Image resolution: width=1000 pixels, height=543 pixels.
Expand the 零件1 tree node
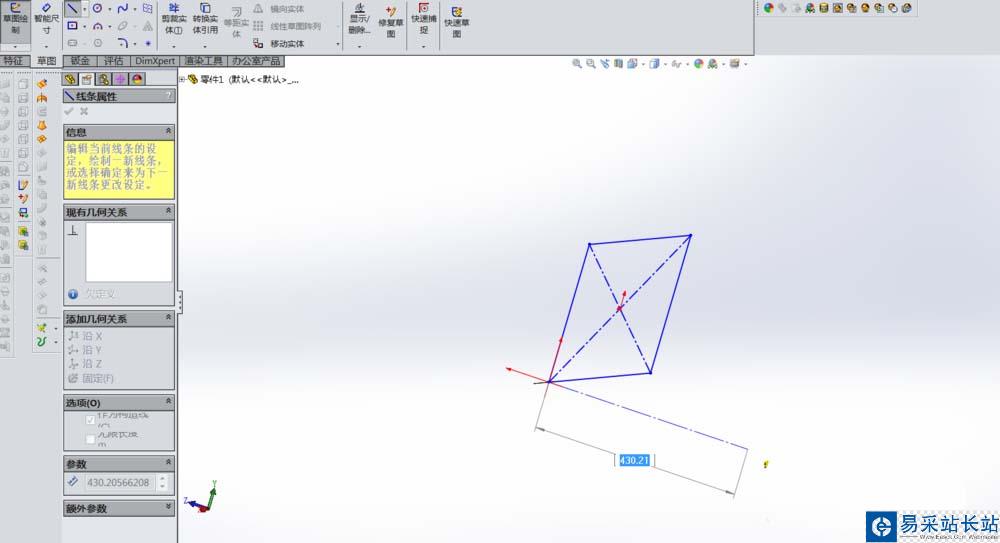point(182,80)
